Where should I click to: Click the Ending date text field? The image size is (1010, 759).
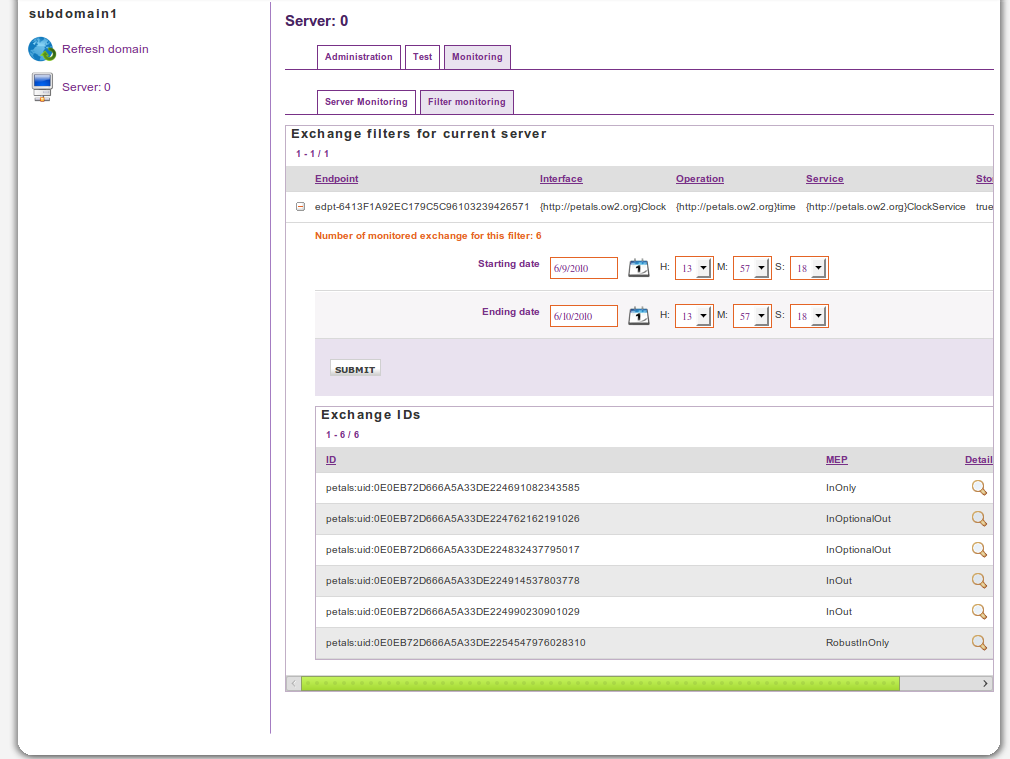(583, 316)
